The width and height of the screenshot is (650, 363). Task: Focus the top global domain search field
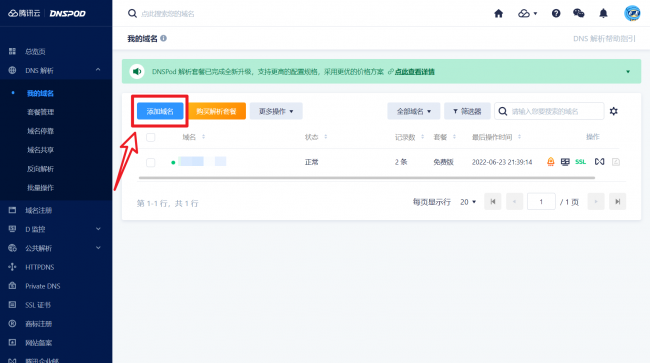coord(167,14)
